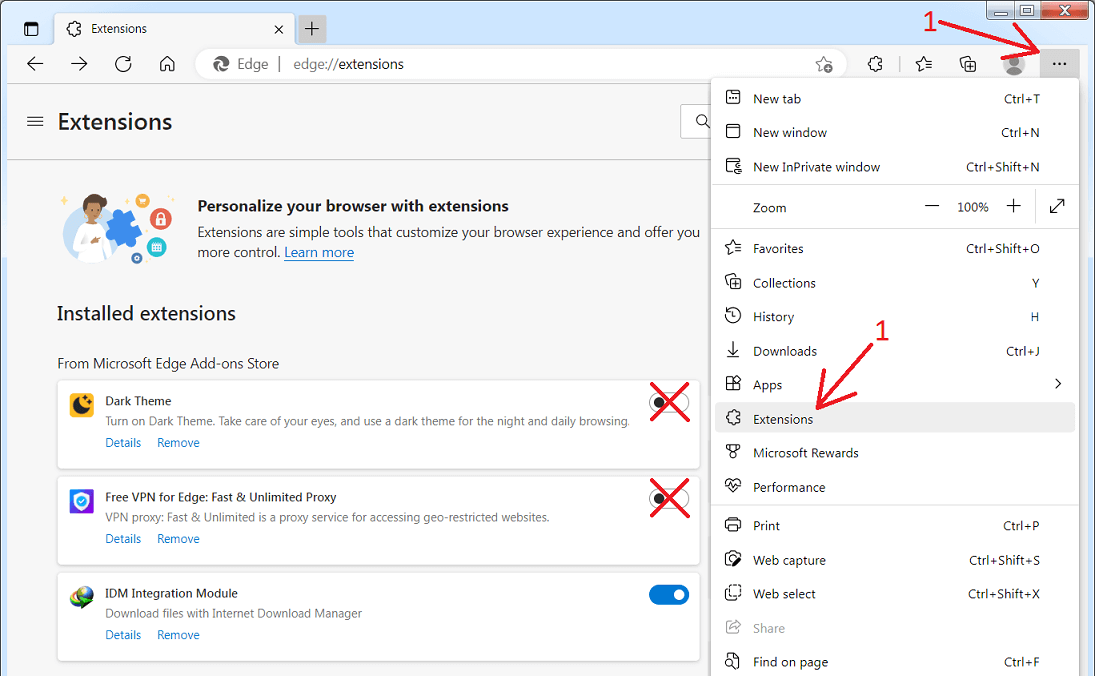Screen dimensions: 1095x676
Task: Enable the Dark Theme extension toggle
Action: [x=668, y=402]
